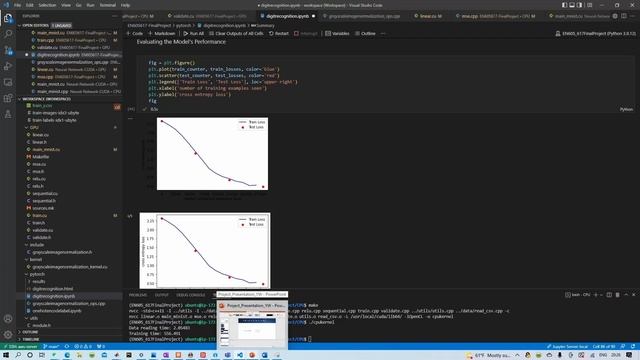640x360 pixels.
Task: Switch to the Problems panel tab
Action: pos(138,295)
